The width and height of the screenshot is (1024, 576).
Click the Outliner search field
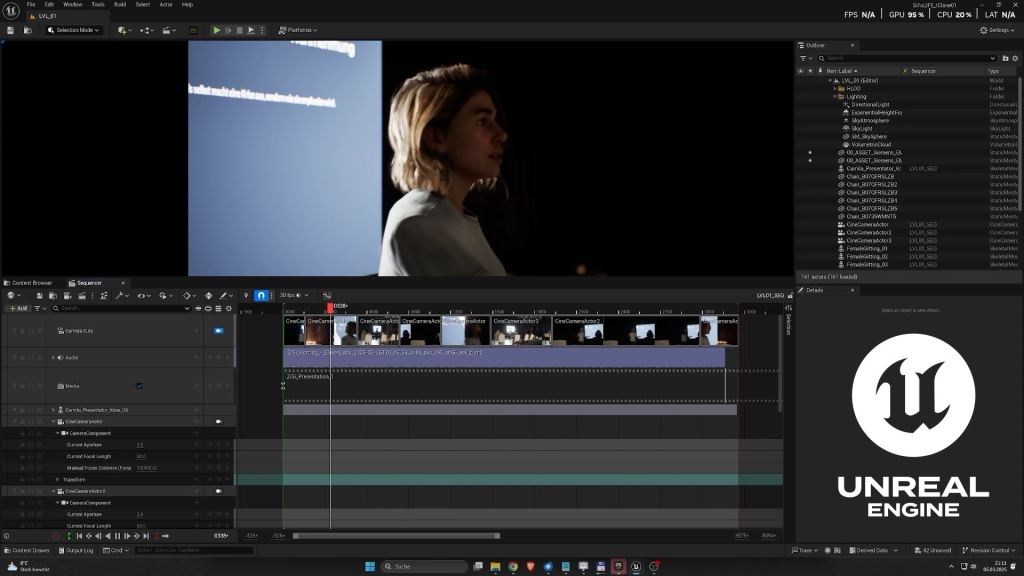click(906, 58)
